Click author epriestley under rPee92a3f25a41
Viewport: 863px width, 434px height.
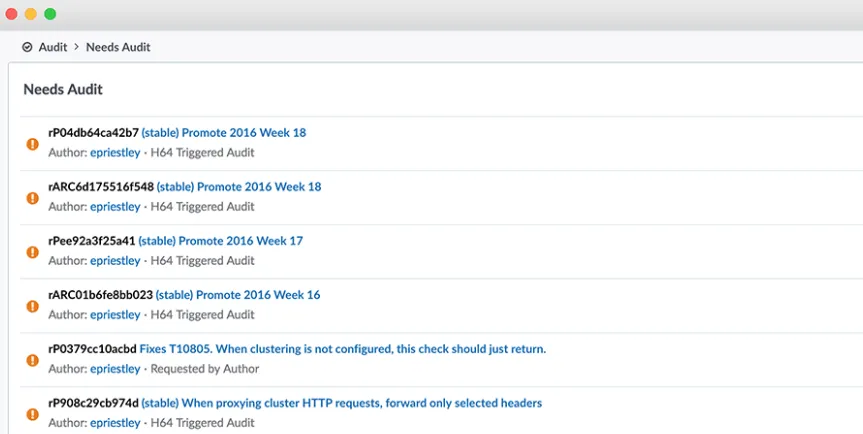tap(116, 261)
